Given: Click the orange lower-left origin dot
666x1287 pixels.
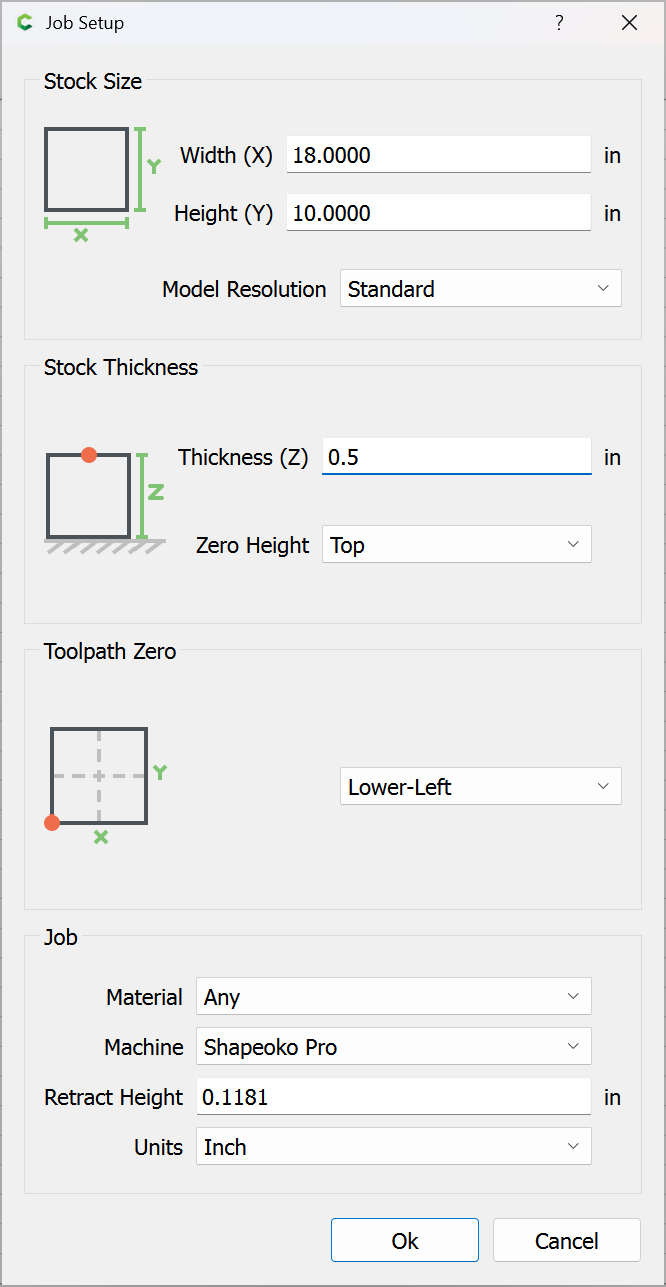Looking at the screenshot, I should coord(52,823).
